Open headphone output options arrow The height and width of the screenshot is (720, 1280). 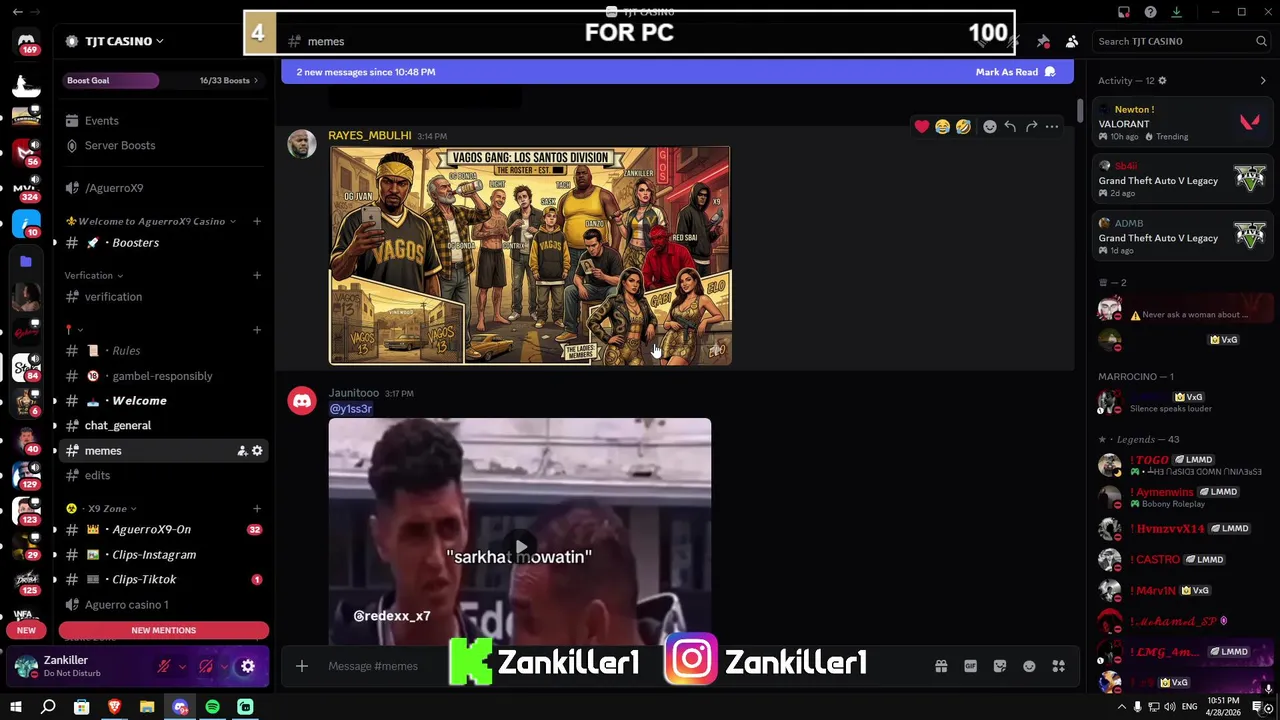224,666
